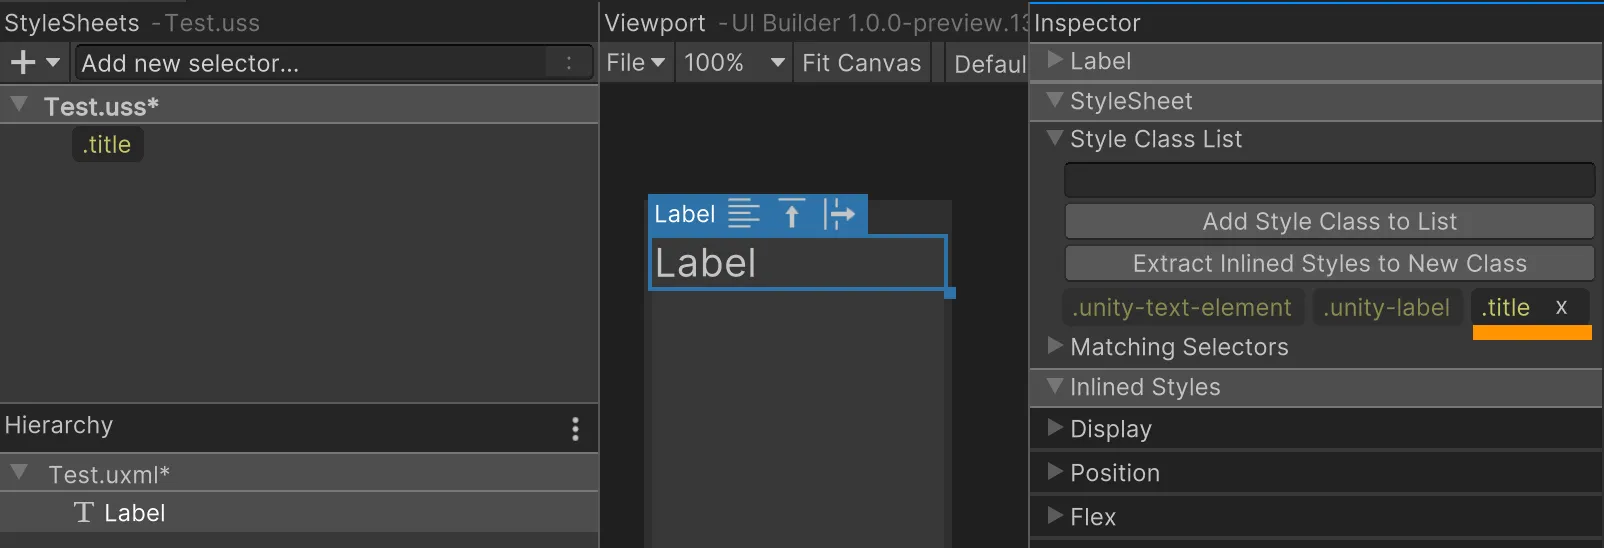The width and height of the screenshot is (1604, 548).
Task: Click the text align icon on Label header
Action: coord(743,213)
